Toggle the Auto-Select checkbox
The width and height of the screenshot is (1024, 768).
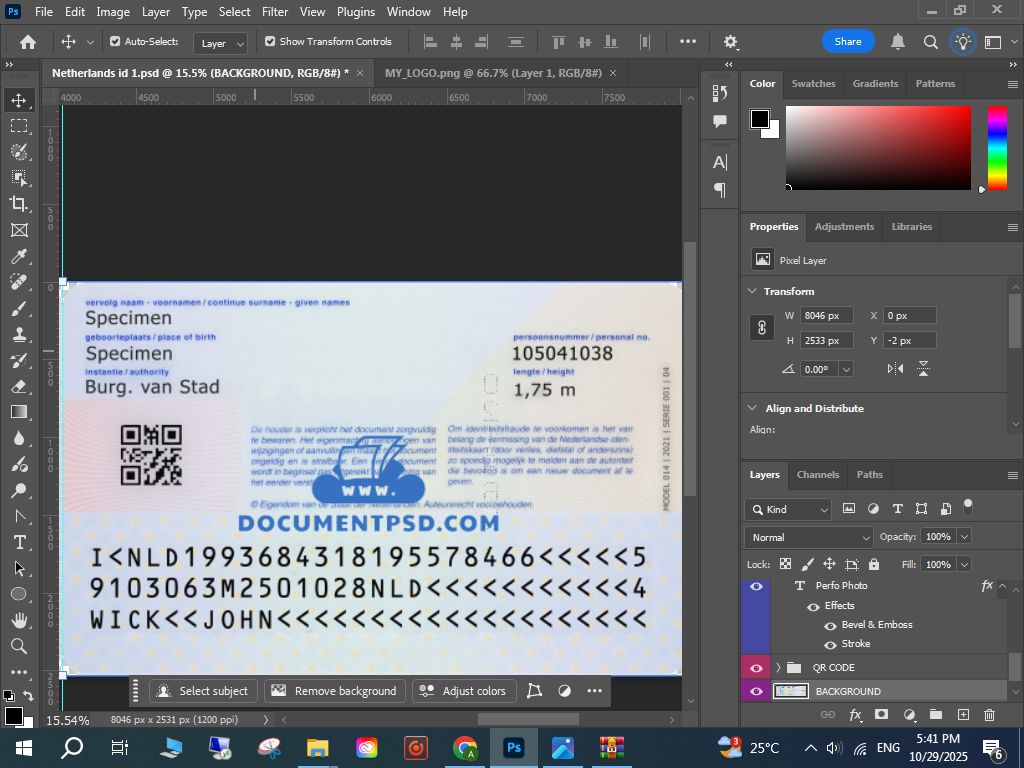pyautogui.click(x=115, y=42)
